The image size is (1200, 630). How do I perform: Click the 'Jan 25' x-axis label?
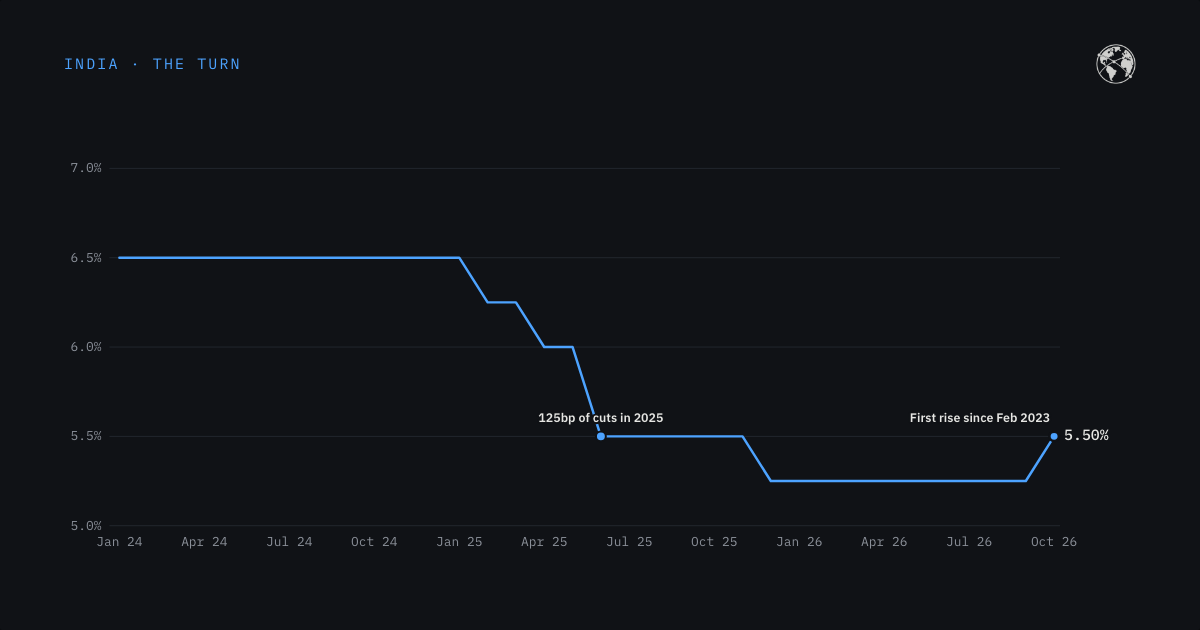pos(459,542)
